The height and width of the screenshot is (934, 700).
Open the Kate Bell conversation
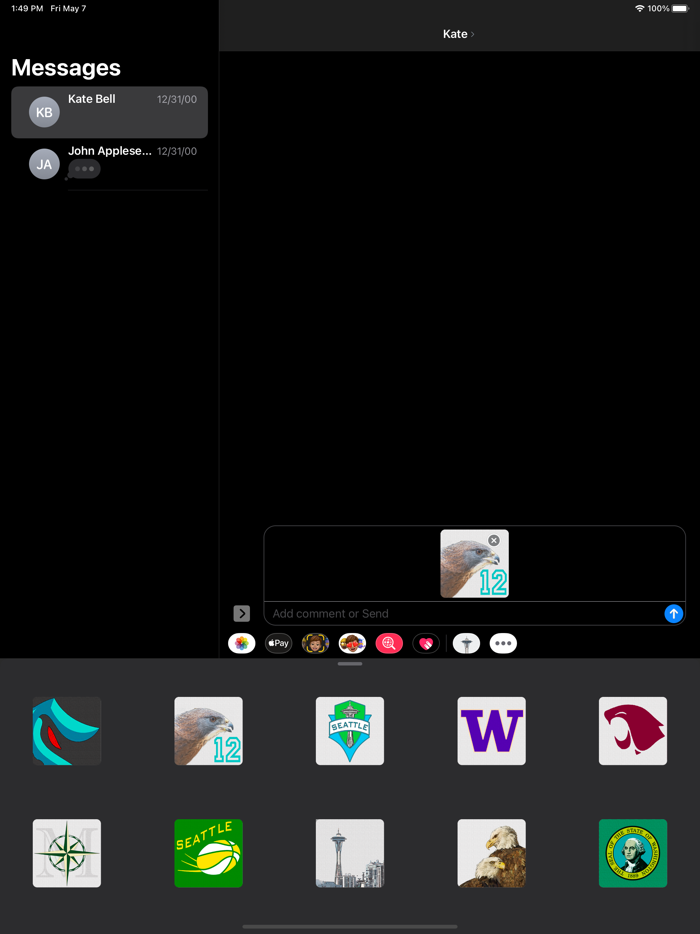(x=110, y=112)
